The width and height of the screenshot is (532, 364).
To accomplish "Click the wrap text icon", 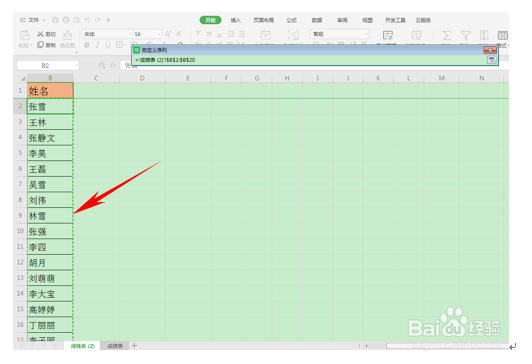I will coord(293,35).
